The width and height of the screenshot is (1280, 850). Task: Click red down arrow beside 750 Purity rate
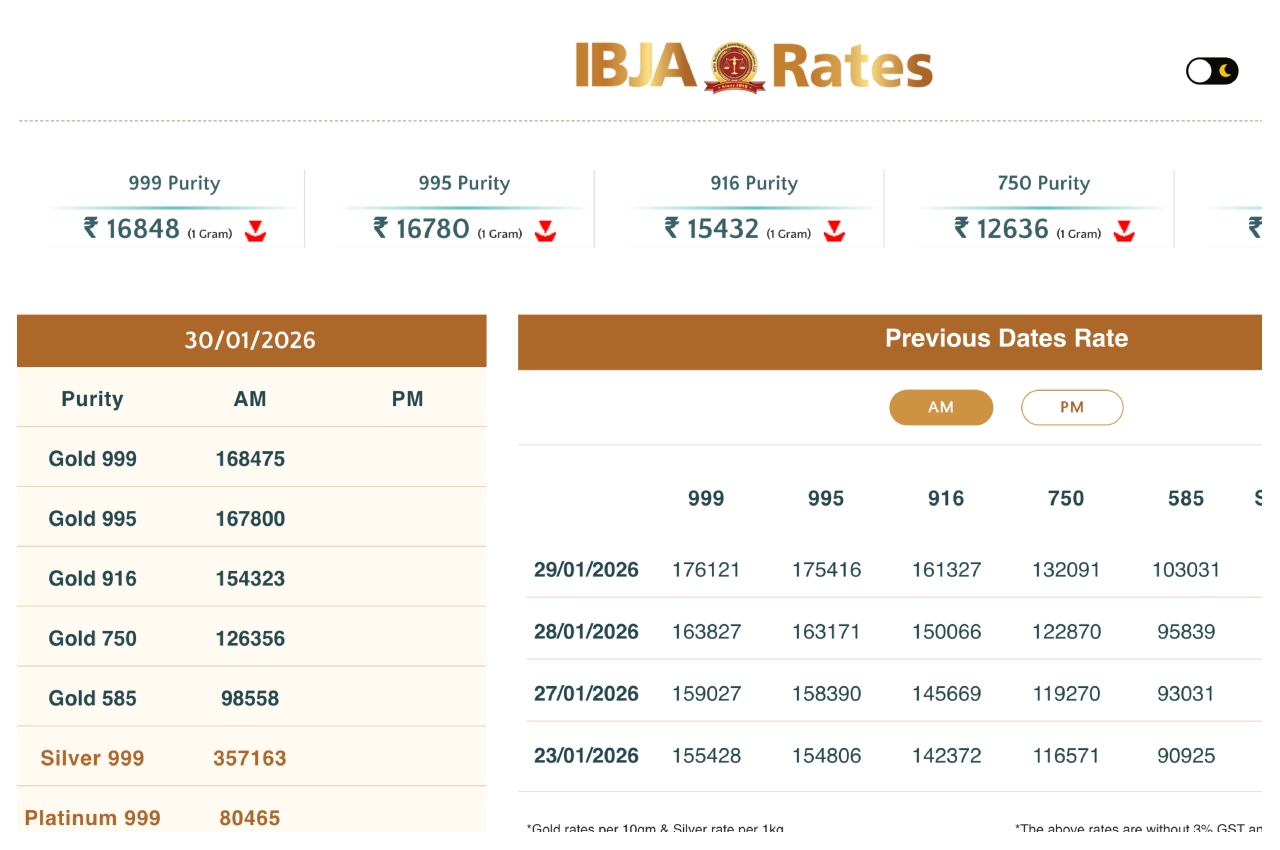(1124, 232)
